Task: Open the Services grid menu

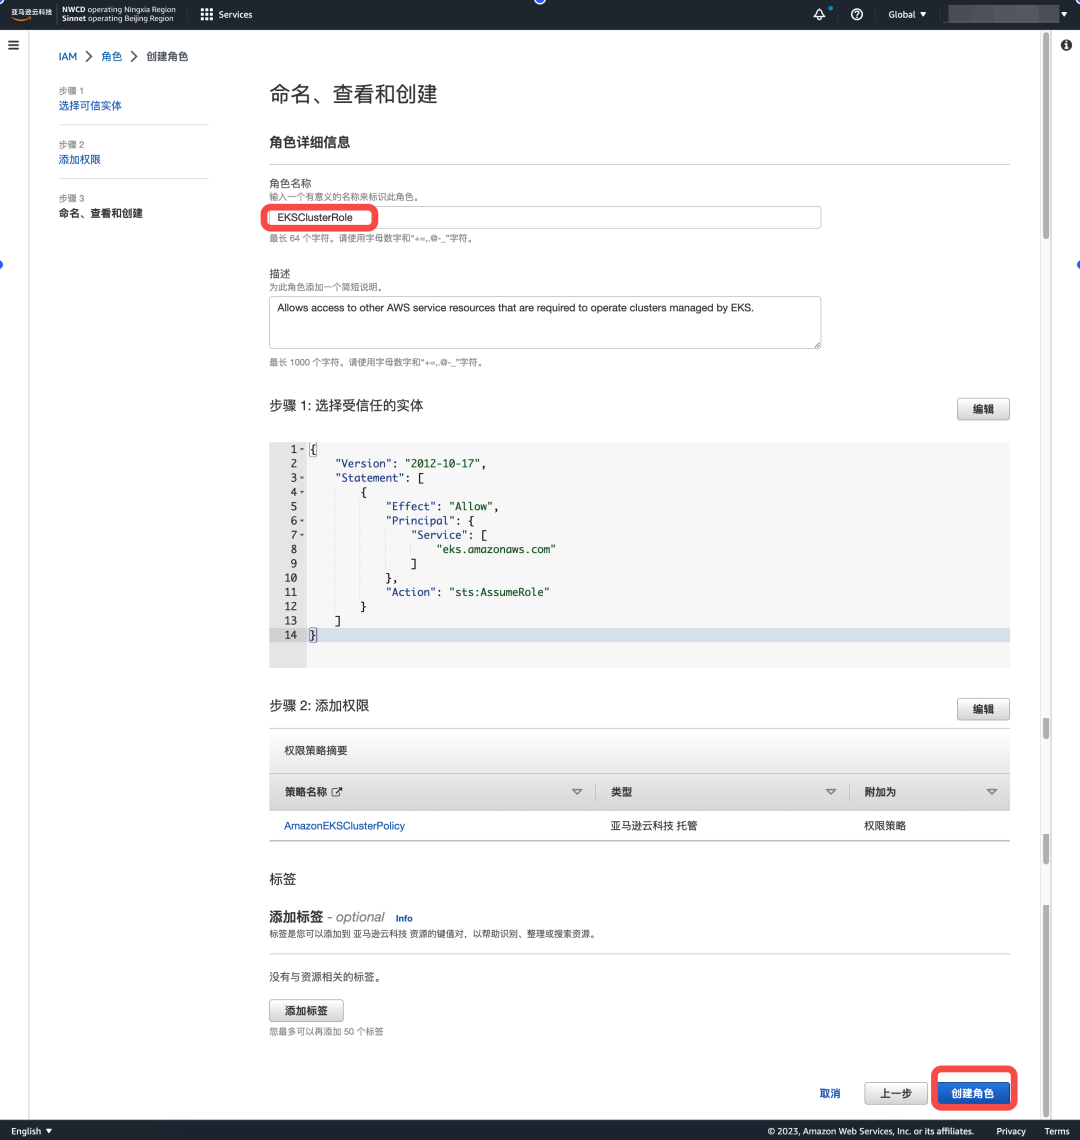Action: pyautogui.click(x=226, y=15)
